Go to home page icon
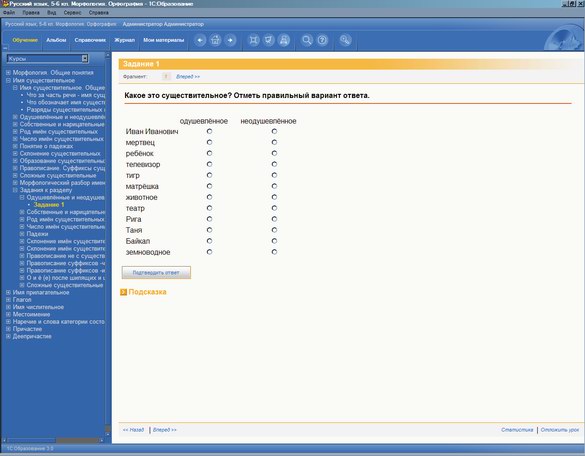The image size is (585, 456). click(x=215, y=40)
